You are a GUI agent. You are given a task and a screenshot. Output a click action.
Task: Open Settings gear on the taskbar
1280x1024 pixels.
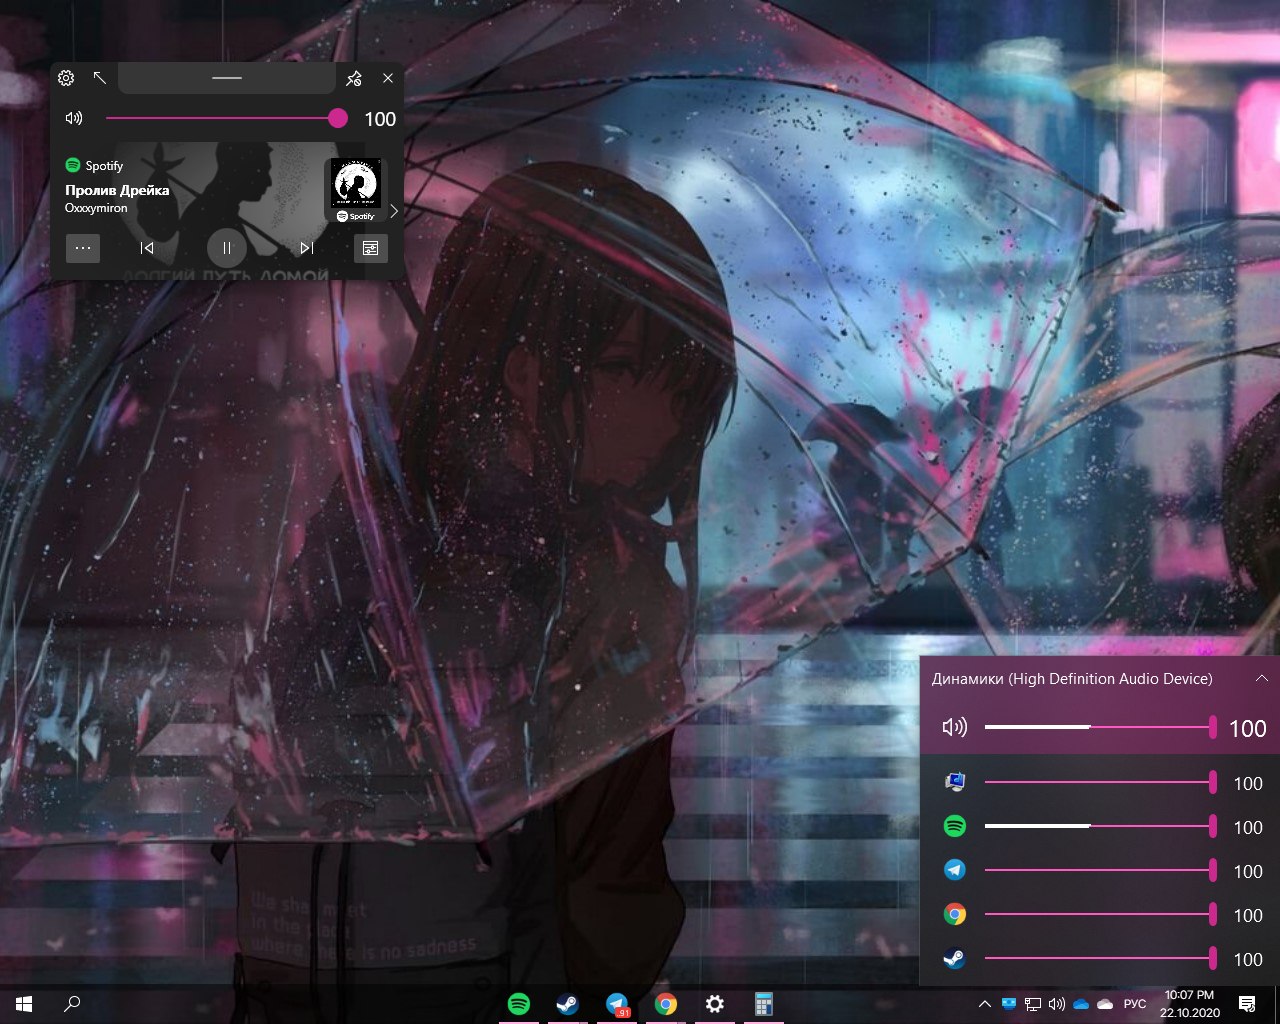tap(714, 1004)
